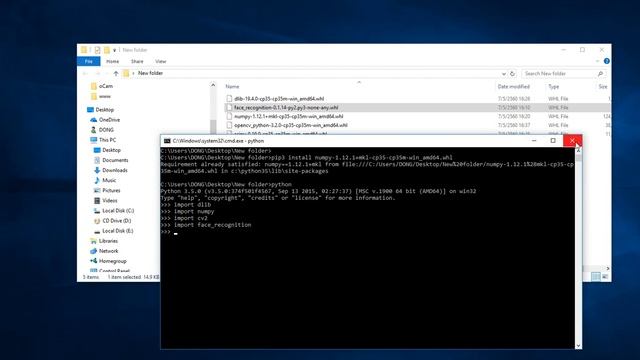Maximize the cmd.exe window
This screenshot has width=640, height=360.
coord(553,140)
